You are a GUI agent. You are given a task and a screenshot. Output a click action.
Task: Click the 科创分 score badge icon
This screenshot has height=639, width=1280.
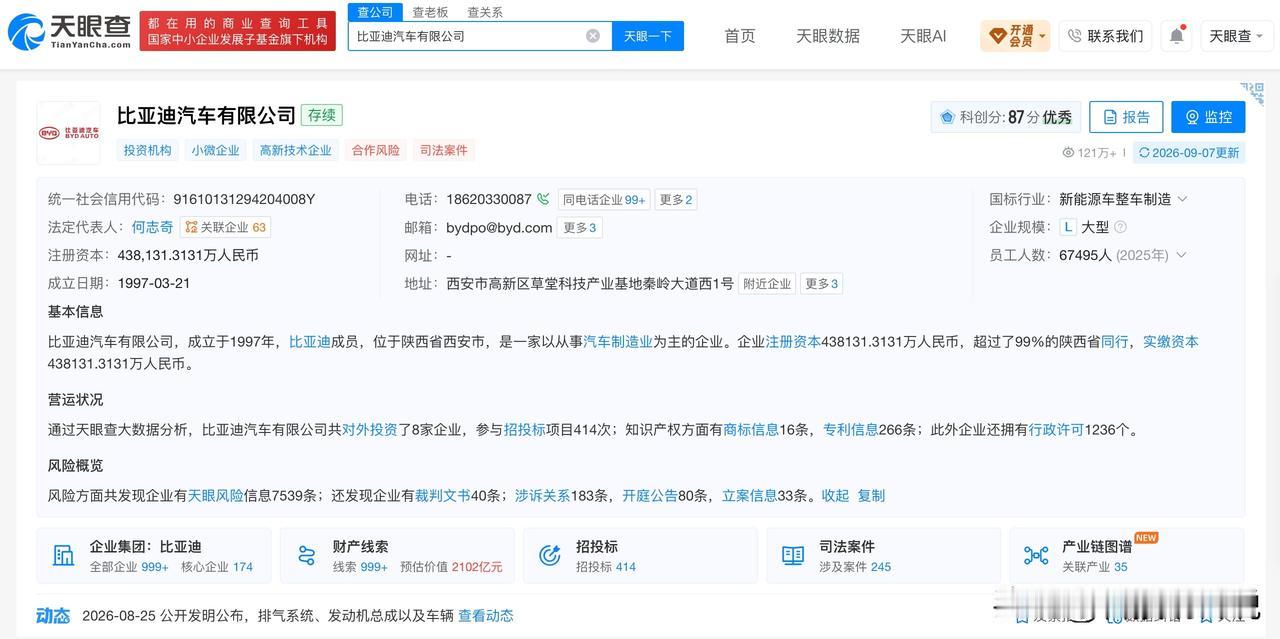point(947,117)
